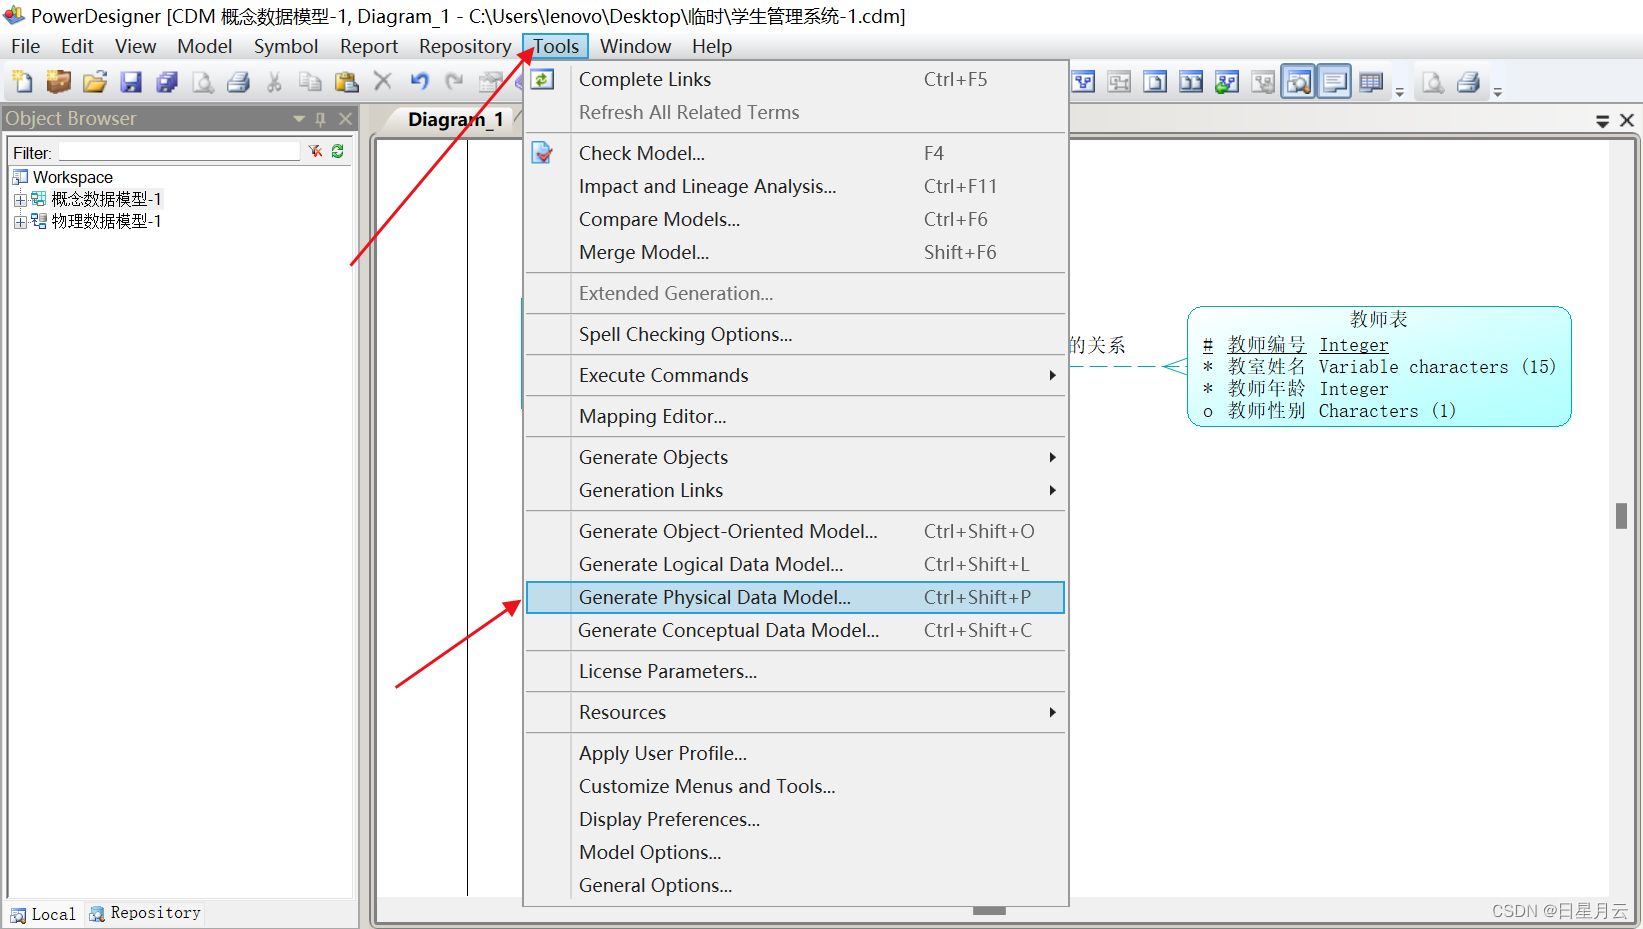Select the 教师表 entity in diagram
The height and width of the screenshot is (929, 1643).
(x=1379, y=366)
